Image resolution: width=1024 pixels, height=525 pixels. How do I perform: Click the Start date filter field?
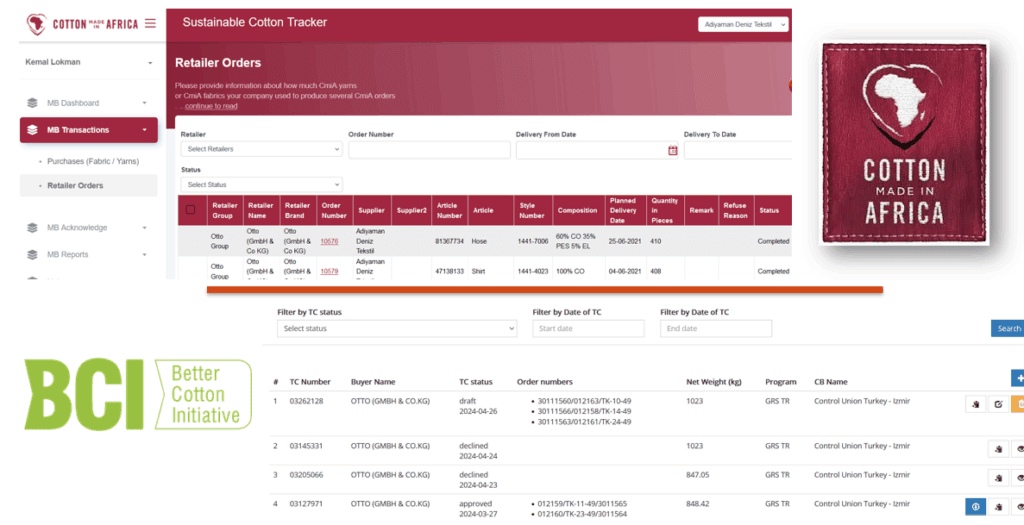[588, 328]
